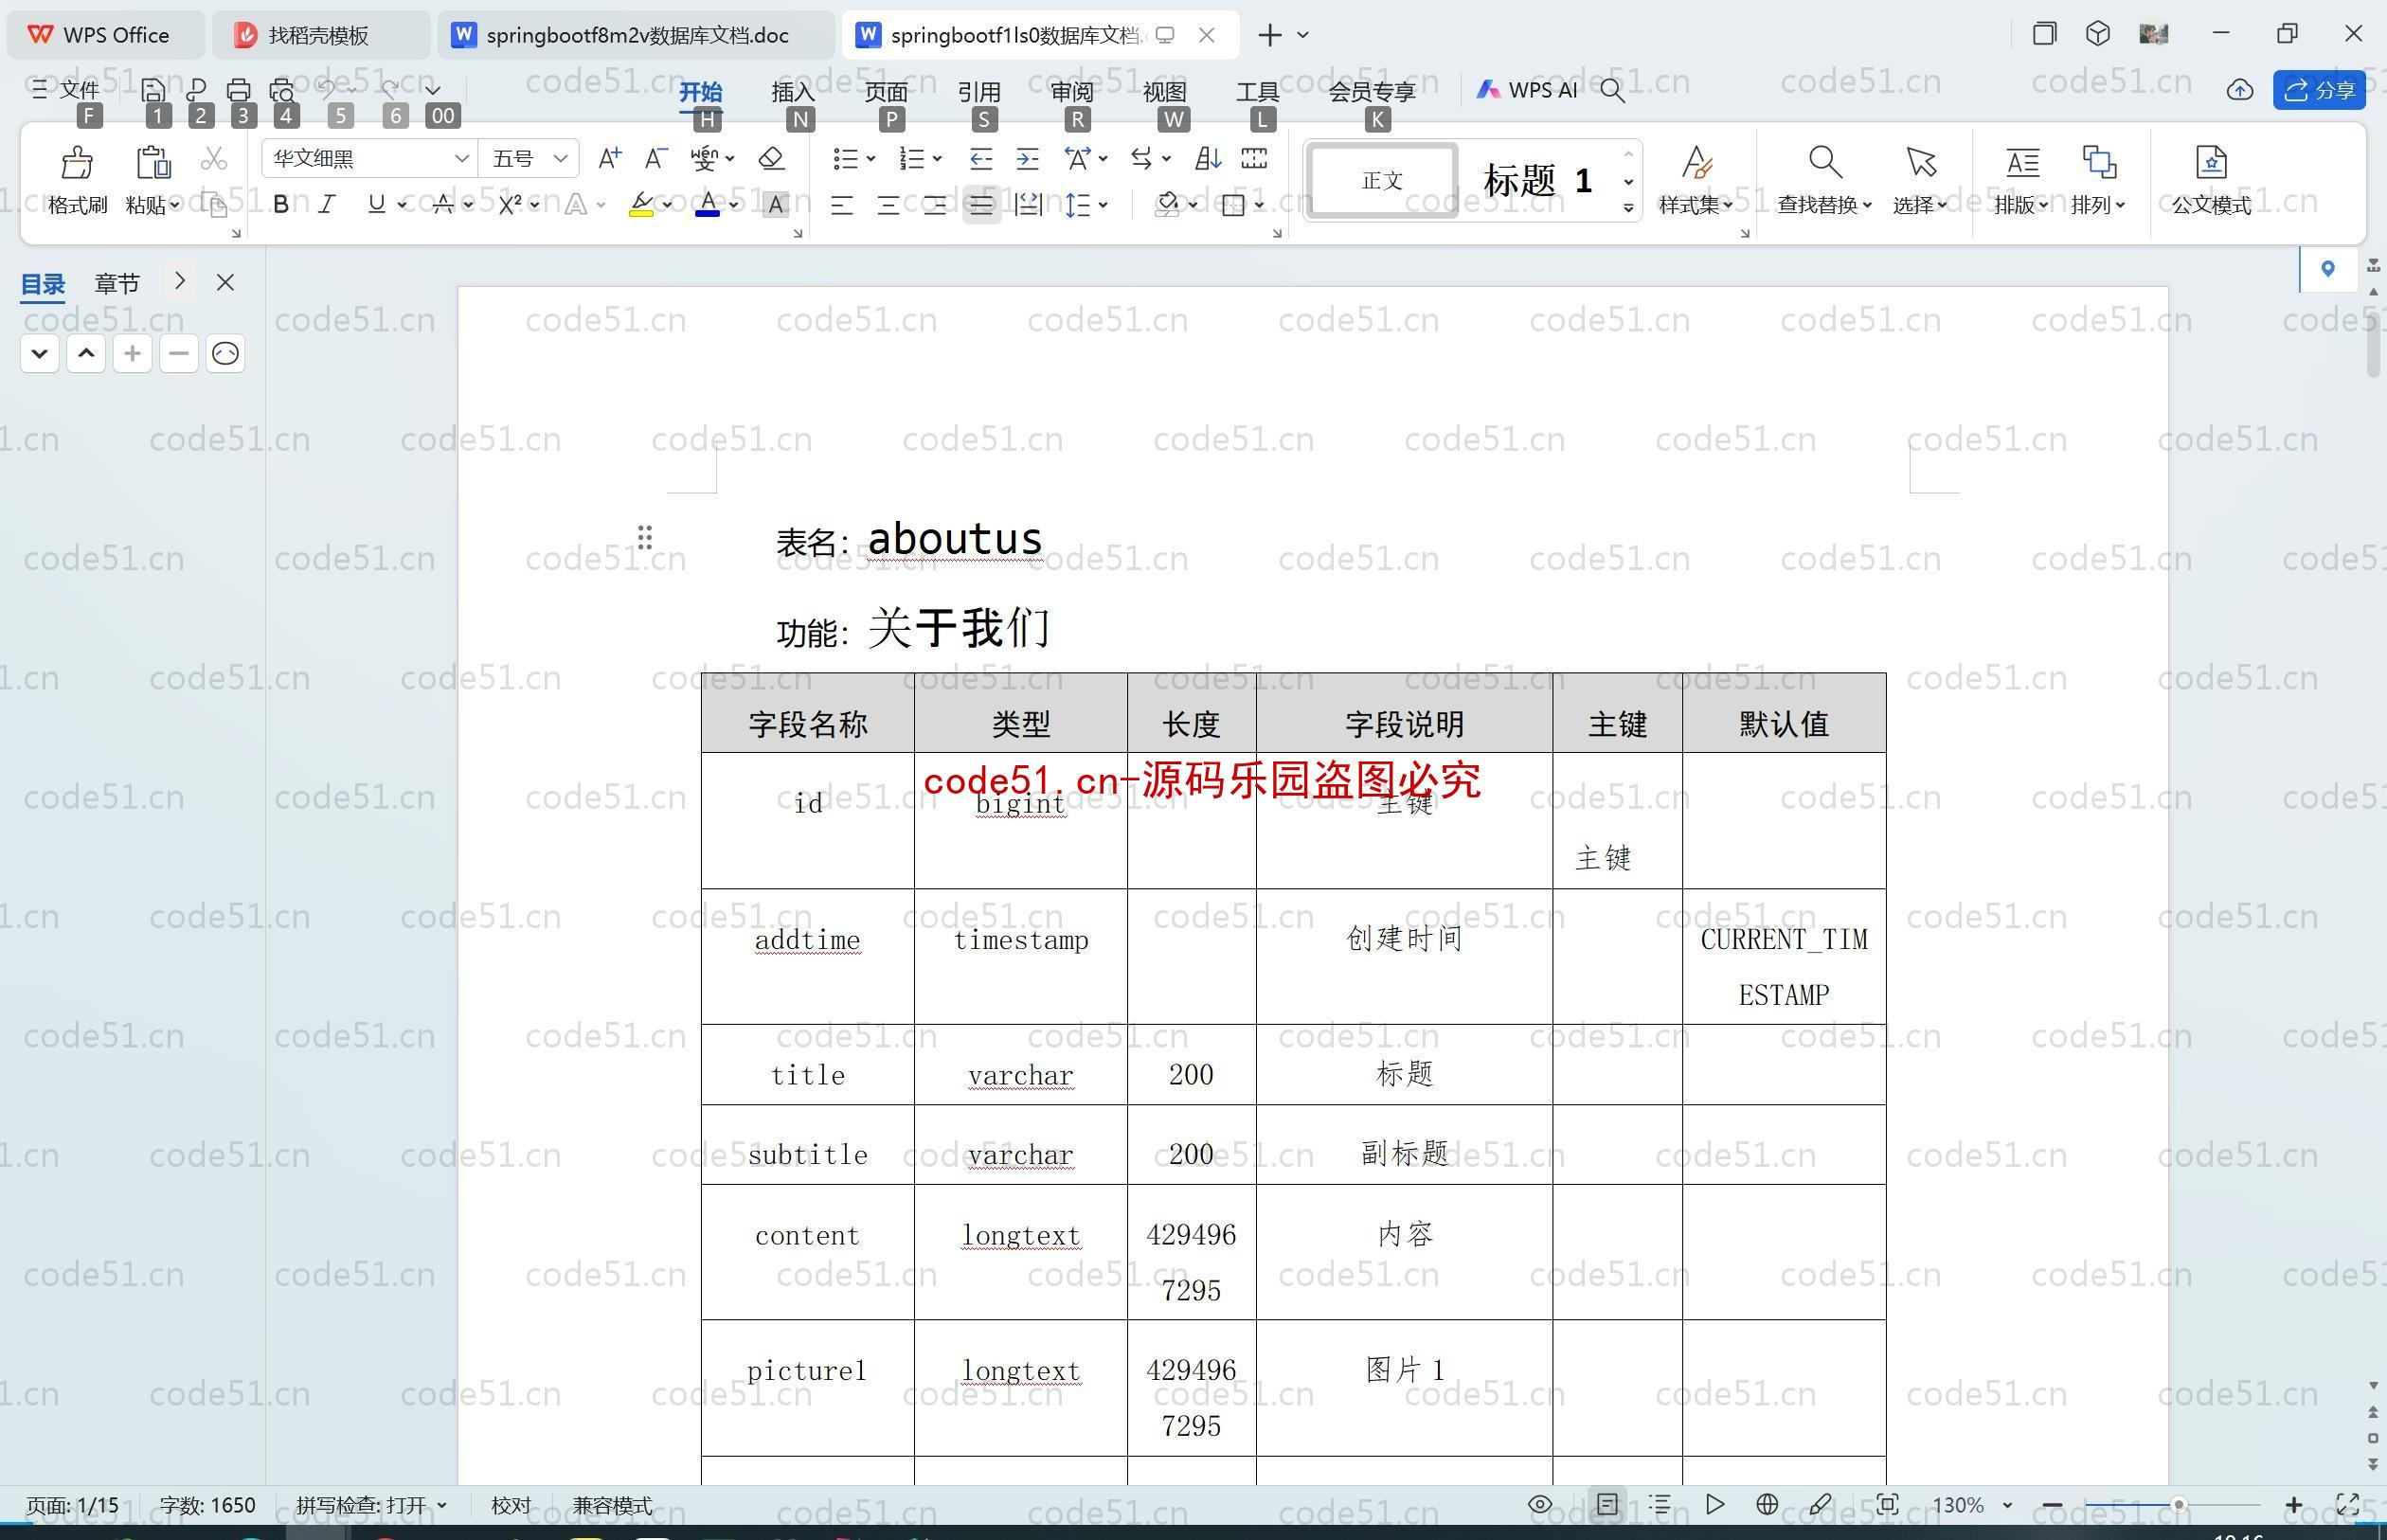
Task: Click the Increase Indent icon
Action: pyautogui.click(x=1027, y=158)
